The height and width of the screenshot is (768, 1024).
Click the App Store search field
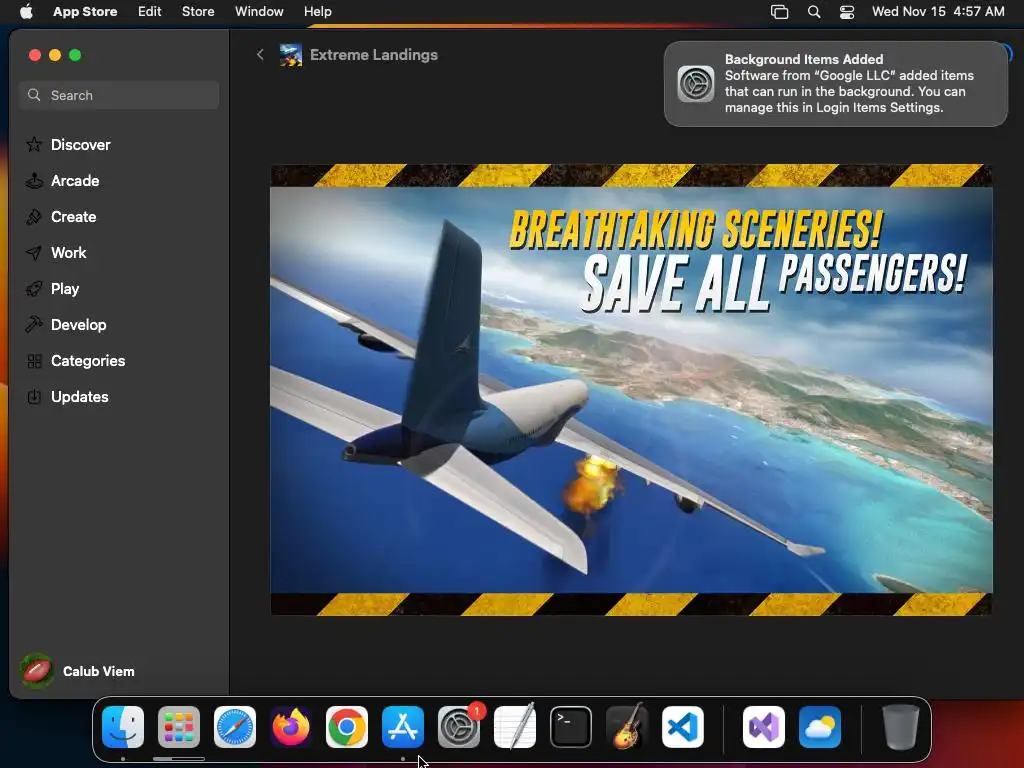(119, 95)
